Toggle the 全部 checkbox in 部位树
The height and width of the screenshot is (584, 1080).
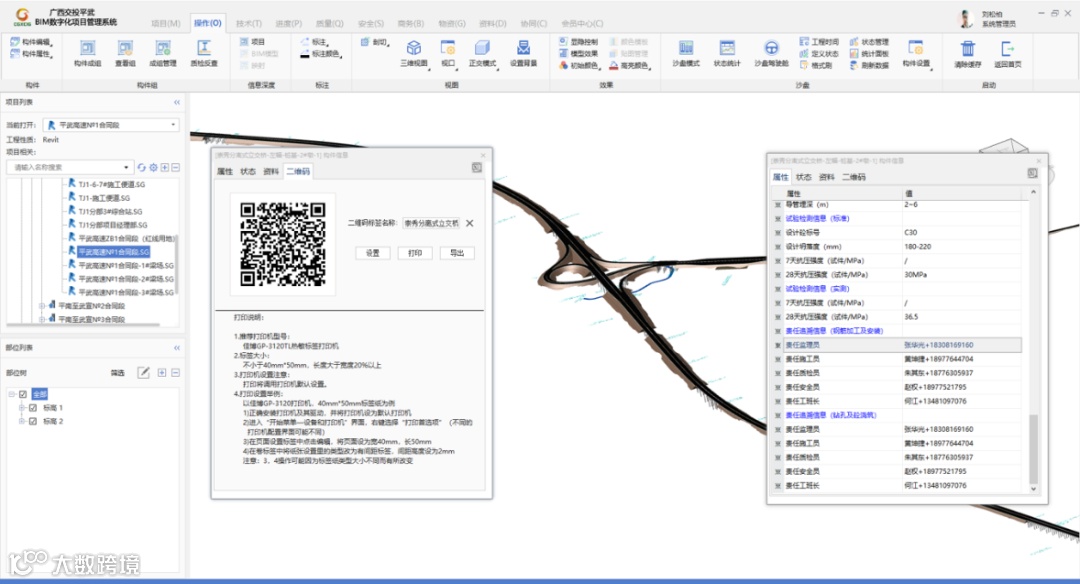(23, 394)
